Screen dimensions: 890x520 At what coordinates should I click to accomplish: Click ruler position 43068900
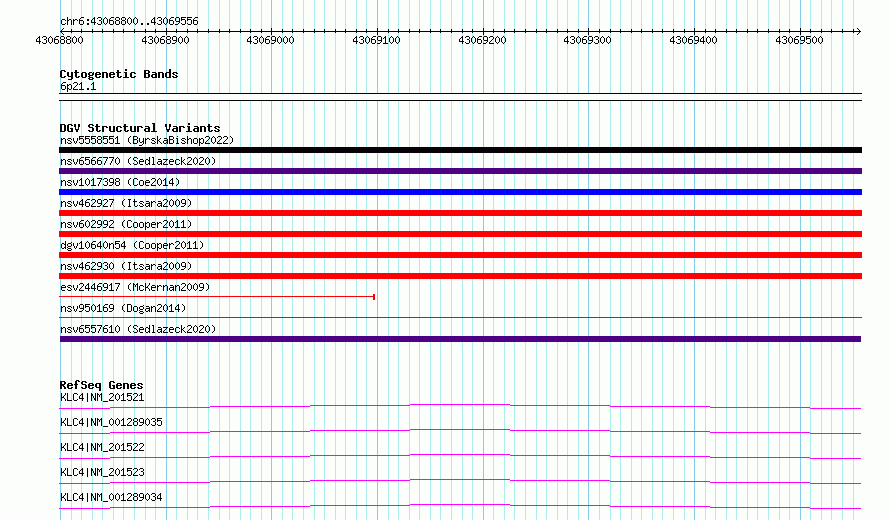pos(165,40)
